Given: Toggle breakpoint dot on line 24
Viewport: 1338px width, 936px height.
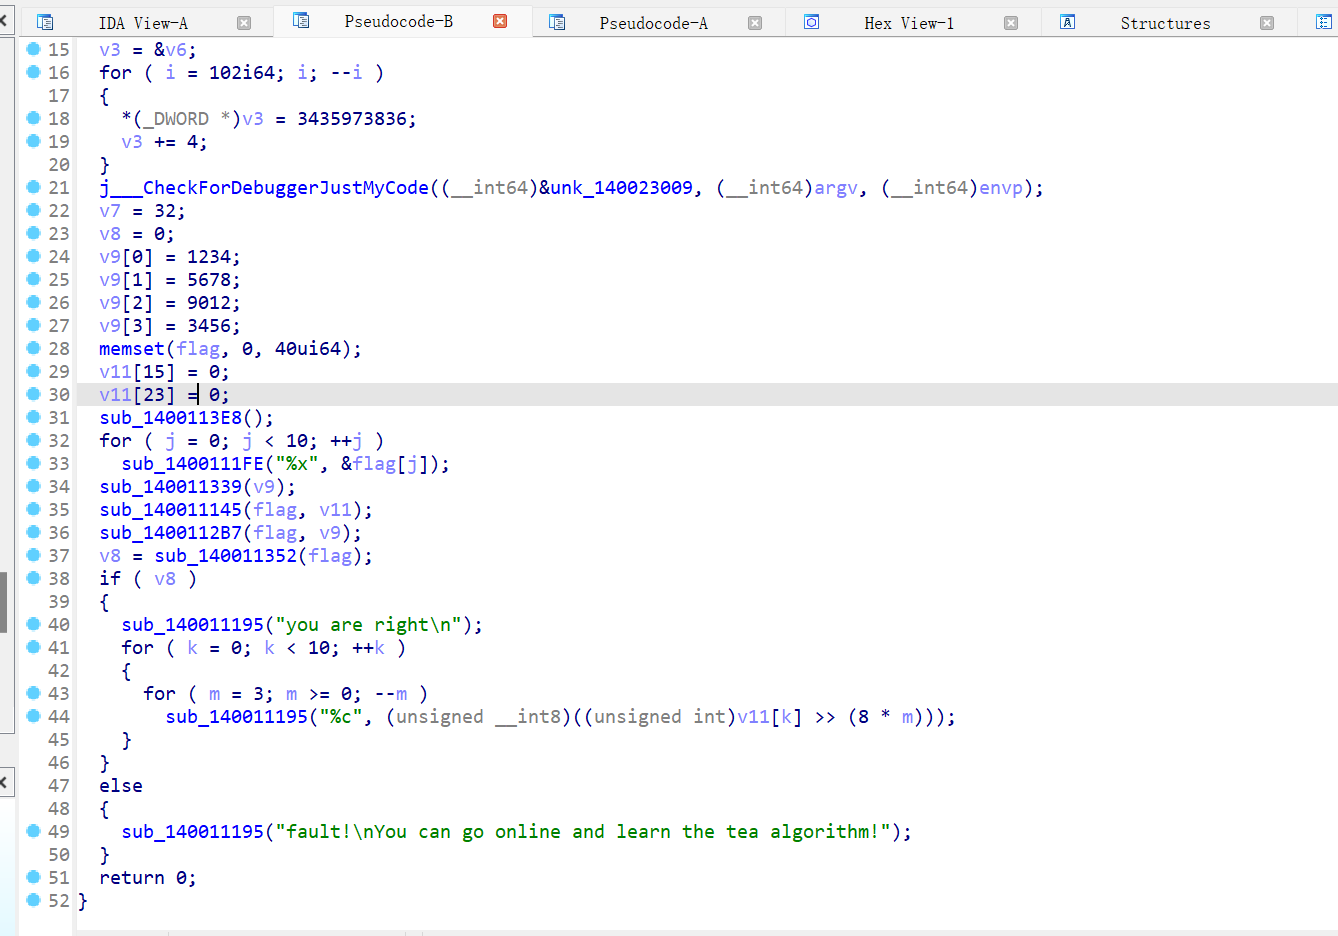Looking at the screenshot, I should point(33,256).
